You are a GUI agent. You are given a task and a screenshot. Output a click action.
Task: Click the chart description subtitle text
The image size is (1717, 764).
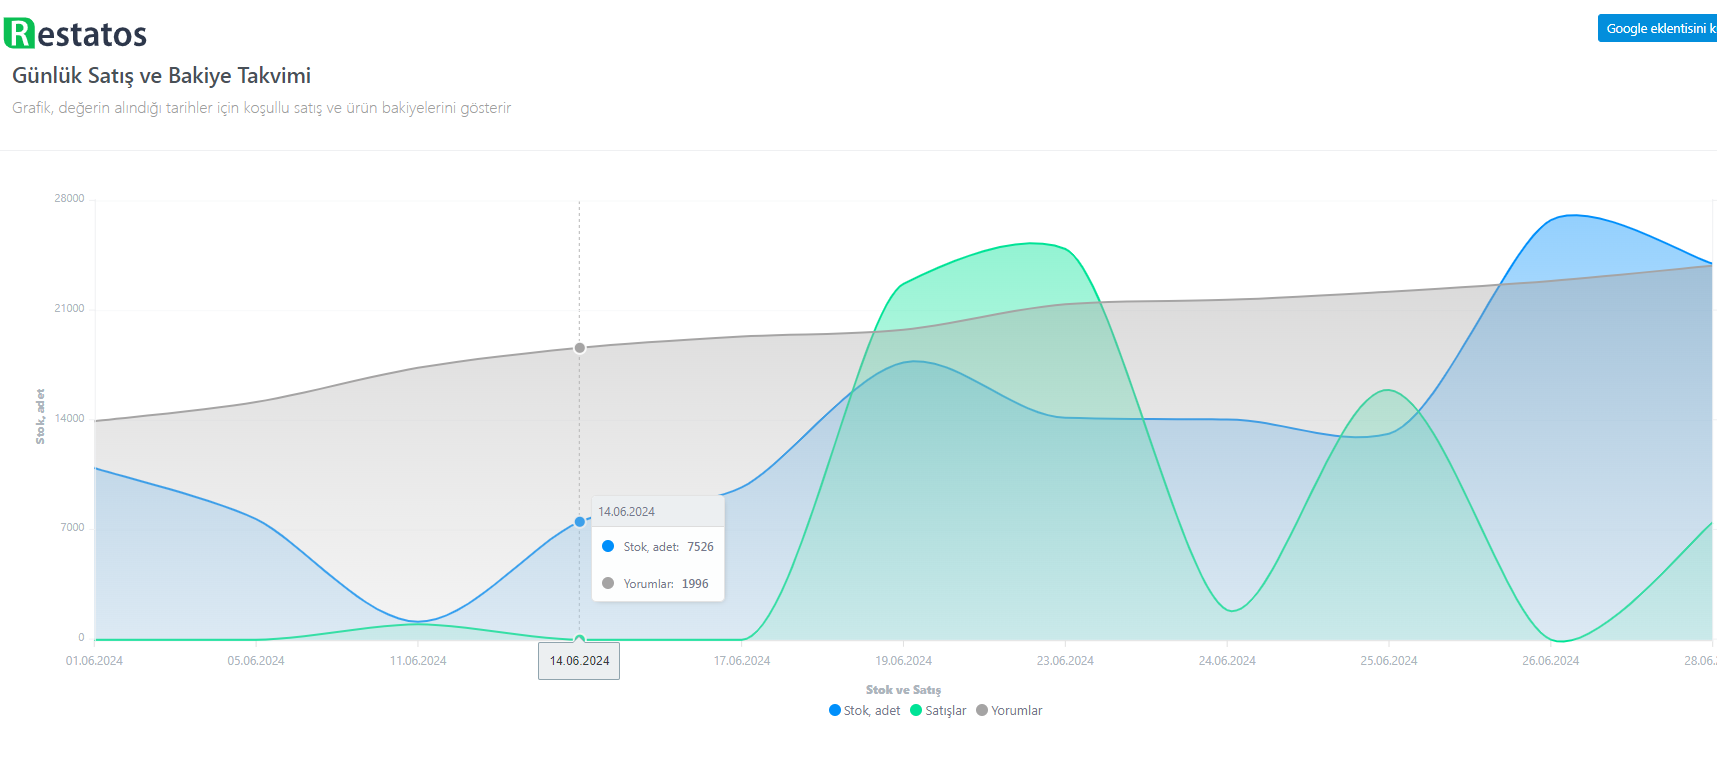(x=261, y=108)
